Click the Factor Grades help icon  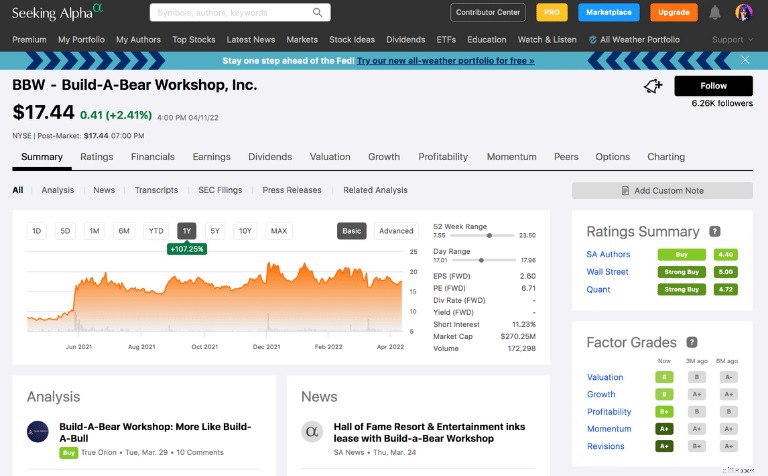coord(692,342)
